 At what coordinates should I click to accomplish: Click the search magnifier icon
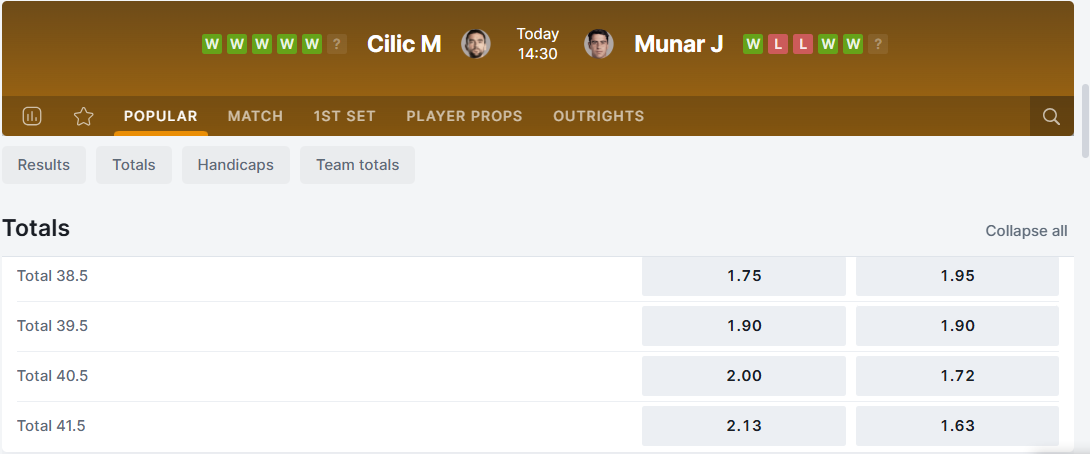coord(1051,116)
